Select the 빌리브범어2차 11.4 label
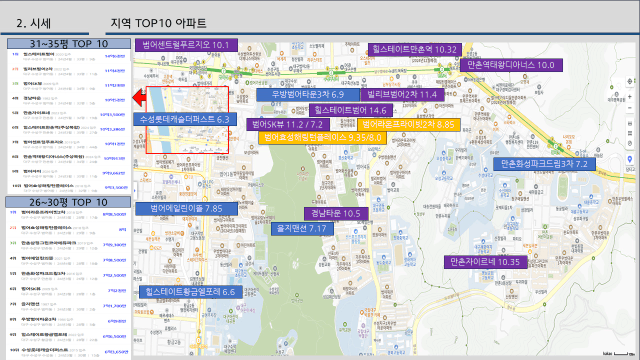Image resolution: width=640 pixels, height=360 pixels. 402,95
